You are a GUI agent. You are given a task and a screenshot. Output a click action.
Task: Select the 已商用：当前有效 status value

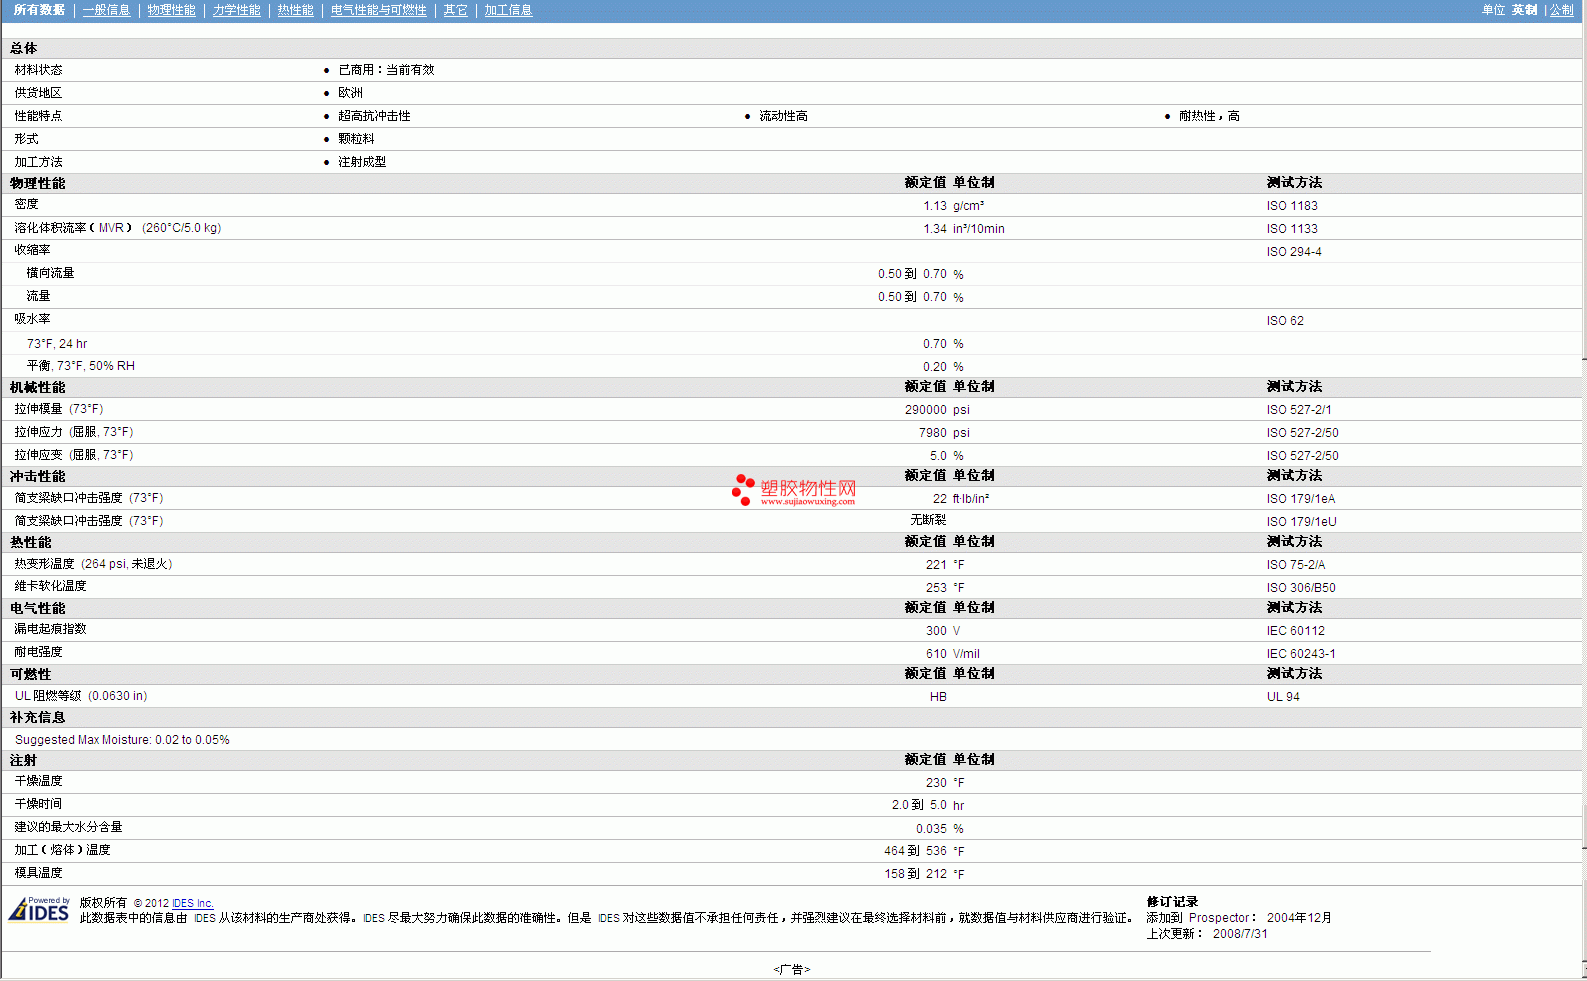point(386,70)
